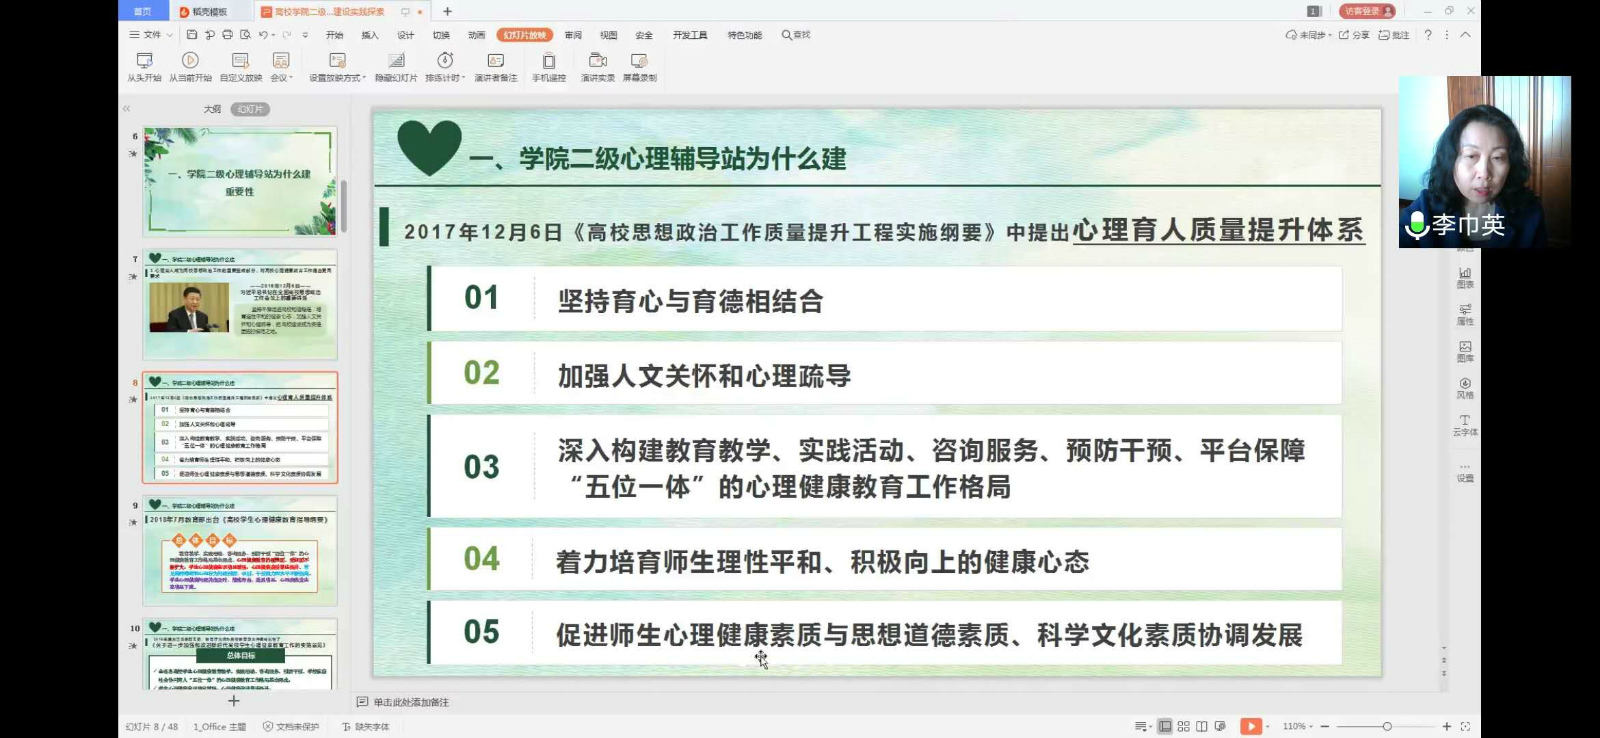The width and height of the screenshot is (1600, 738).
Task: Switch to the 动画 Animation tab
Action: tap(477, 35)
